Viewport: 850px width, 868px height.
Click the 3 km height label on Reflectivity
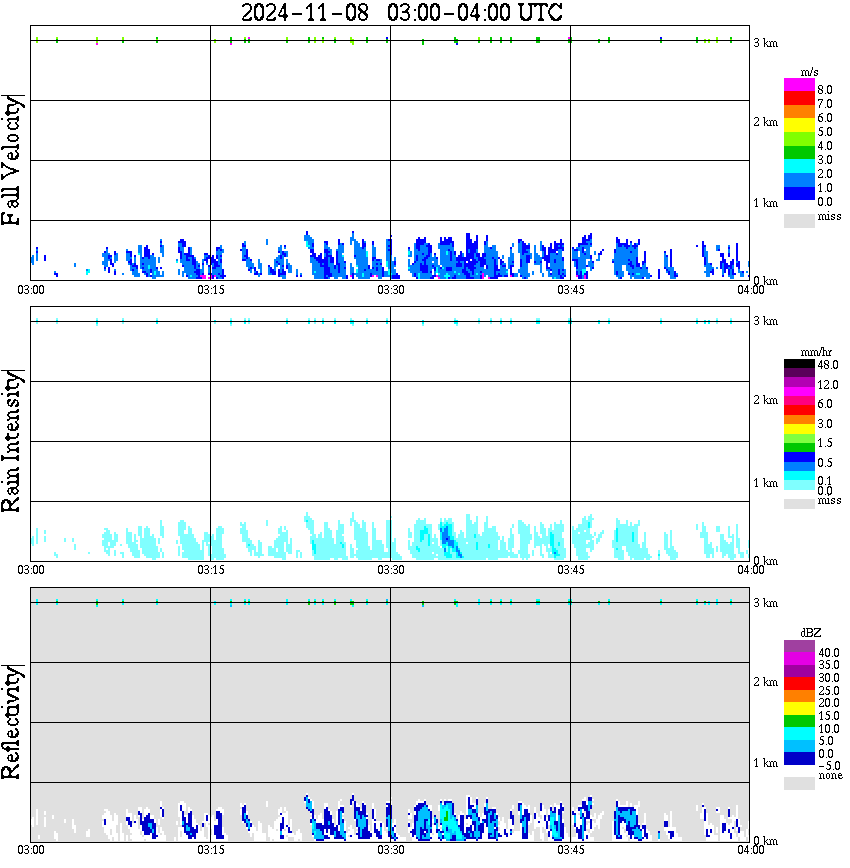point(766,602)
